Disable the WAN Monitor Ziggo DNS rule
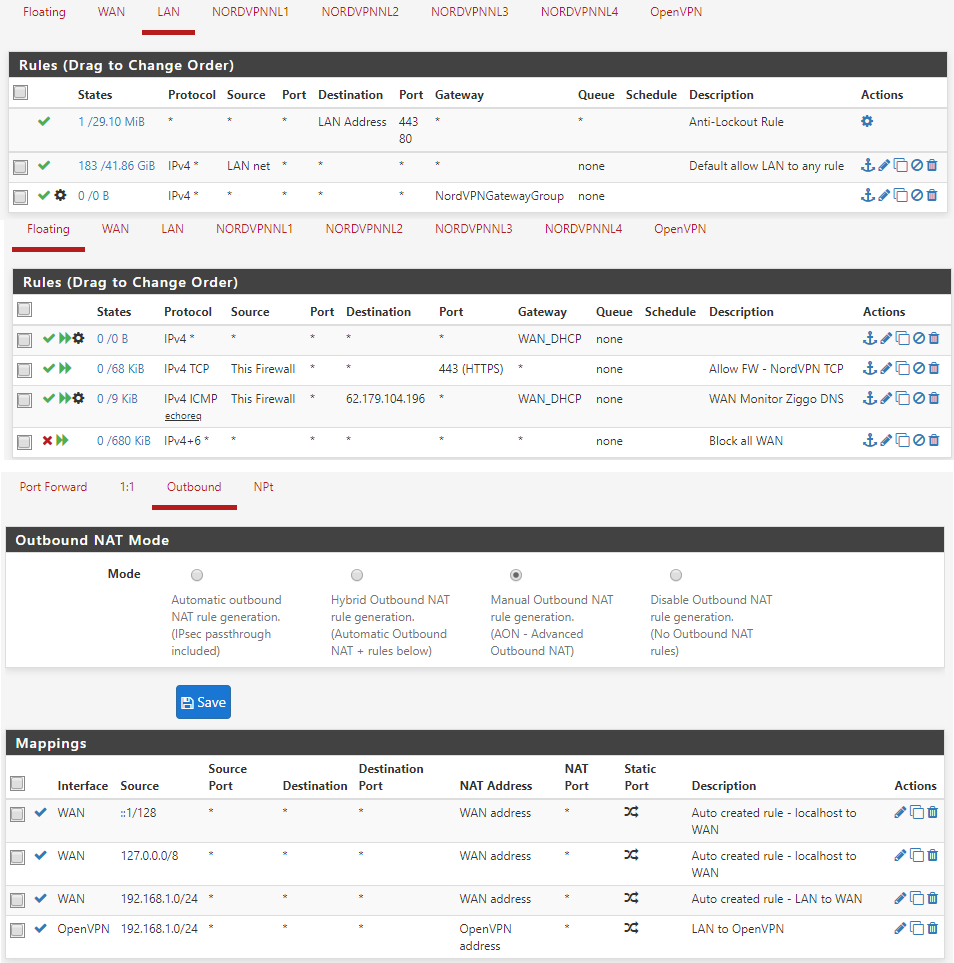Image resolution: width=954 pixels, height=963 pixels. [918, 399]
